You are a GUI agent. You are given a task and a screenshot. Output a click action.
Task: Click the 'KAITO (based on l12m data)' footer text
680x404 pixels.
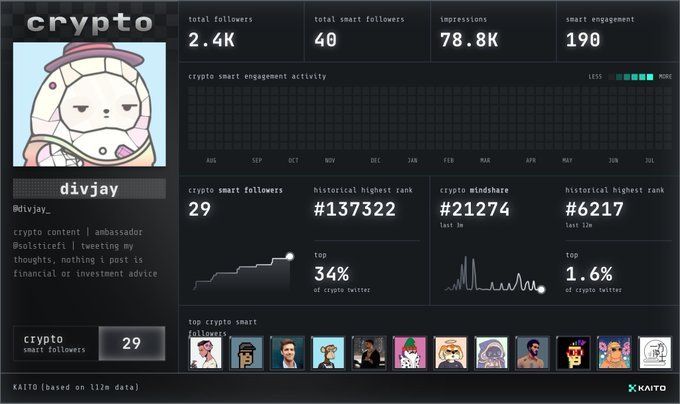tap(76, 387)
